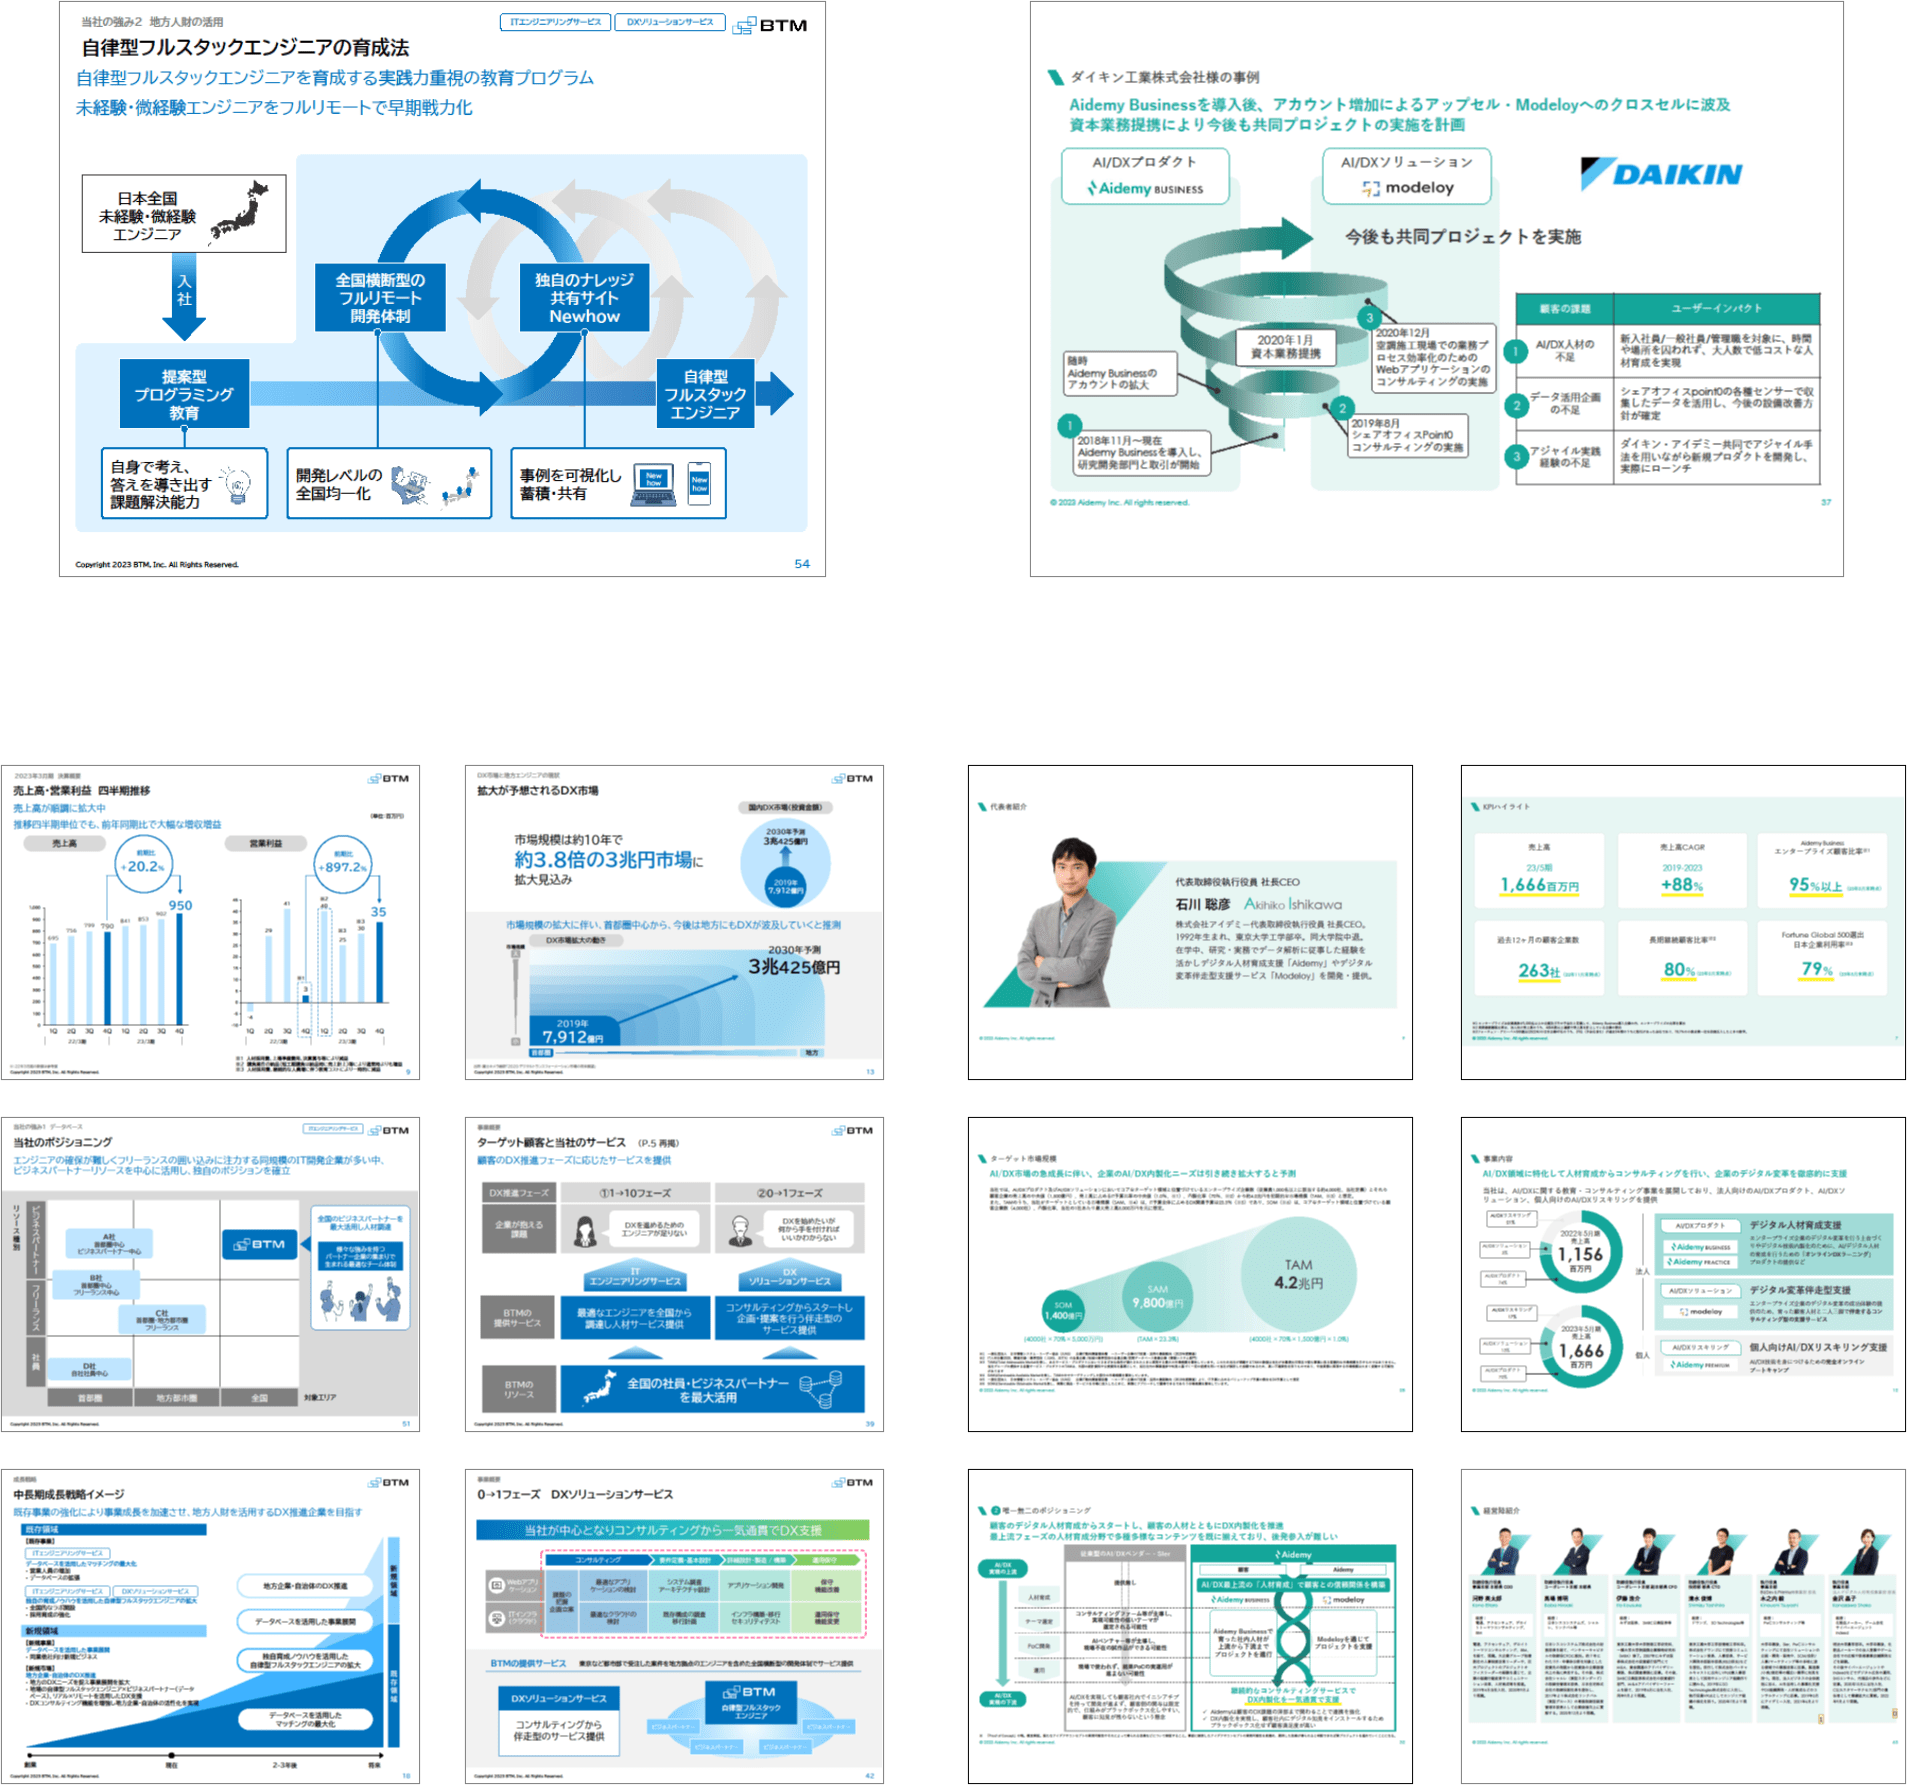The height and width of the screenshot is (1785, 1907).
Task: Open the 経営陣紹介 management team slide thumbnail
Action: point(1683,1626)
